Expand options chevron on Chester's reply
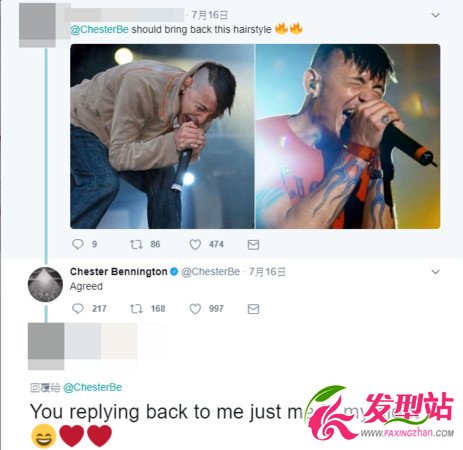This screenshot has height=450, width=463. (x=435, y=272)
